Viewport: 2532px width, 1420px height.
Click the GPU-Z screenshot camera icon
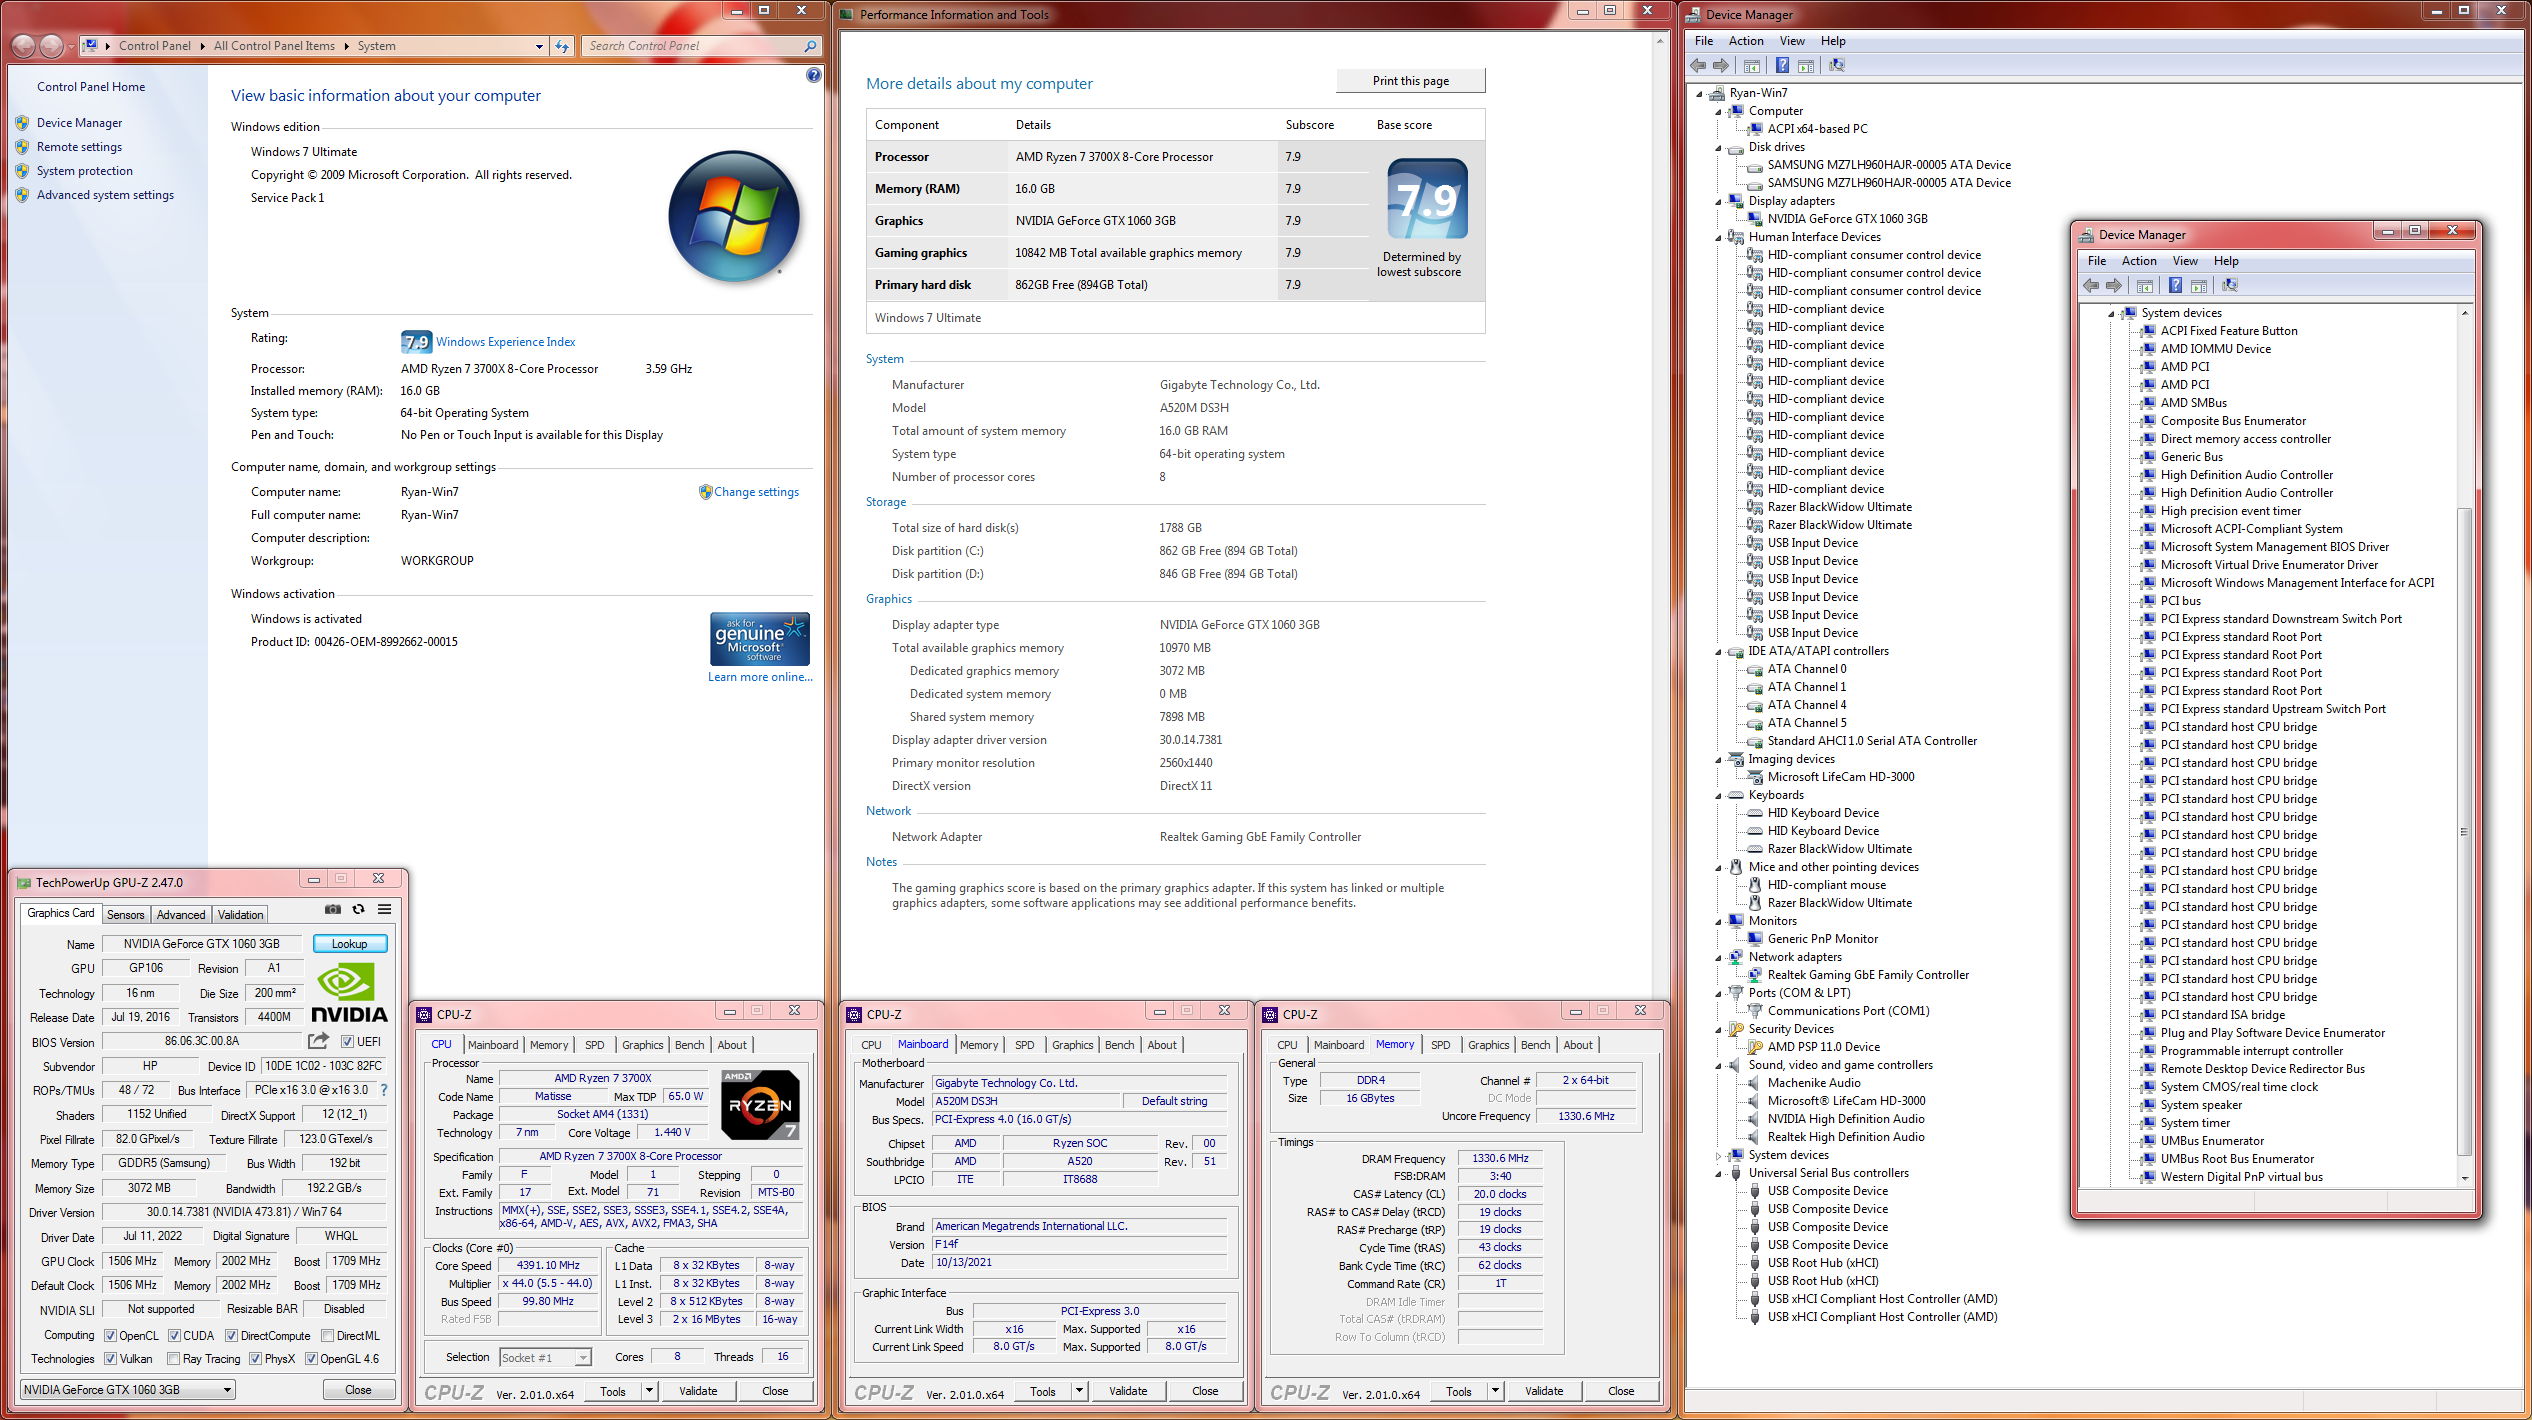coord(333,909)
